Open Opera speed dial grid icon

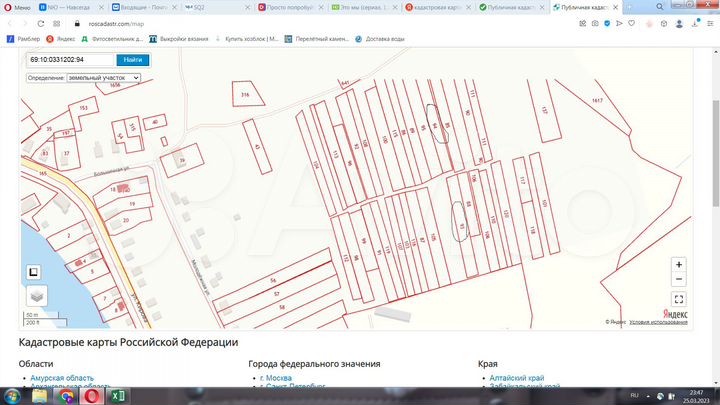[56, 23]
